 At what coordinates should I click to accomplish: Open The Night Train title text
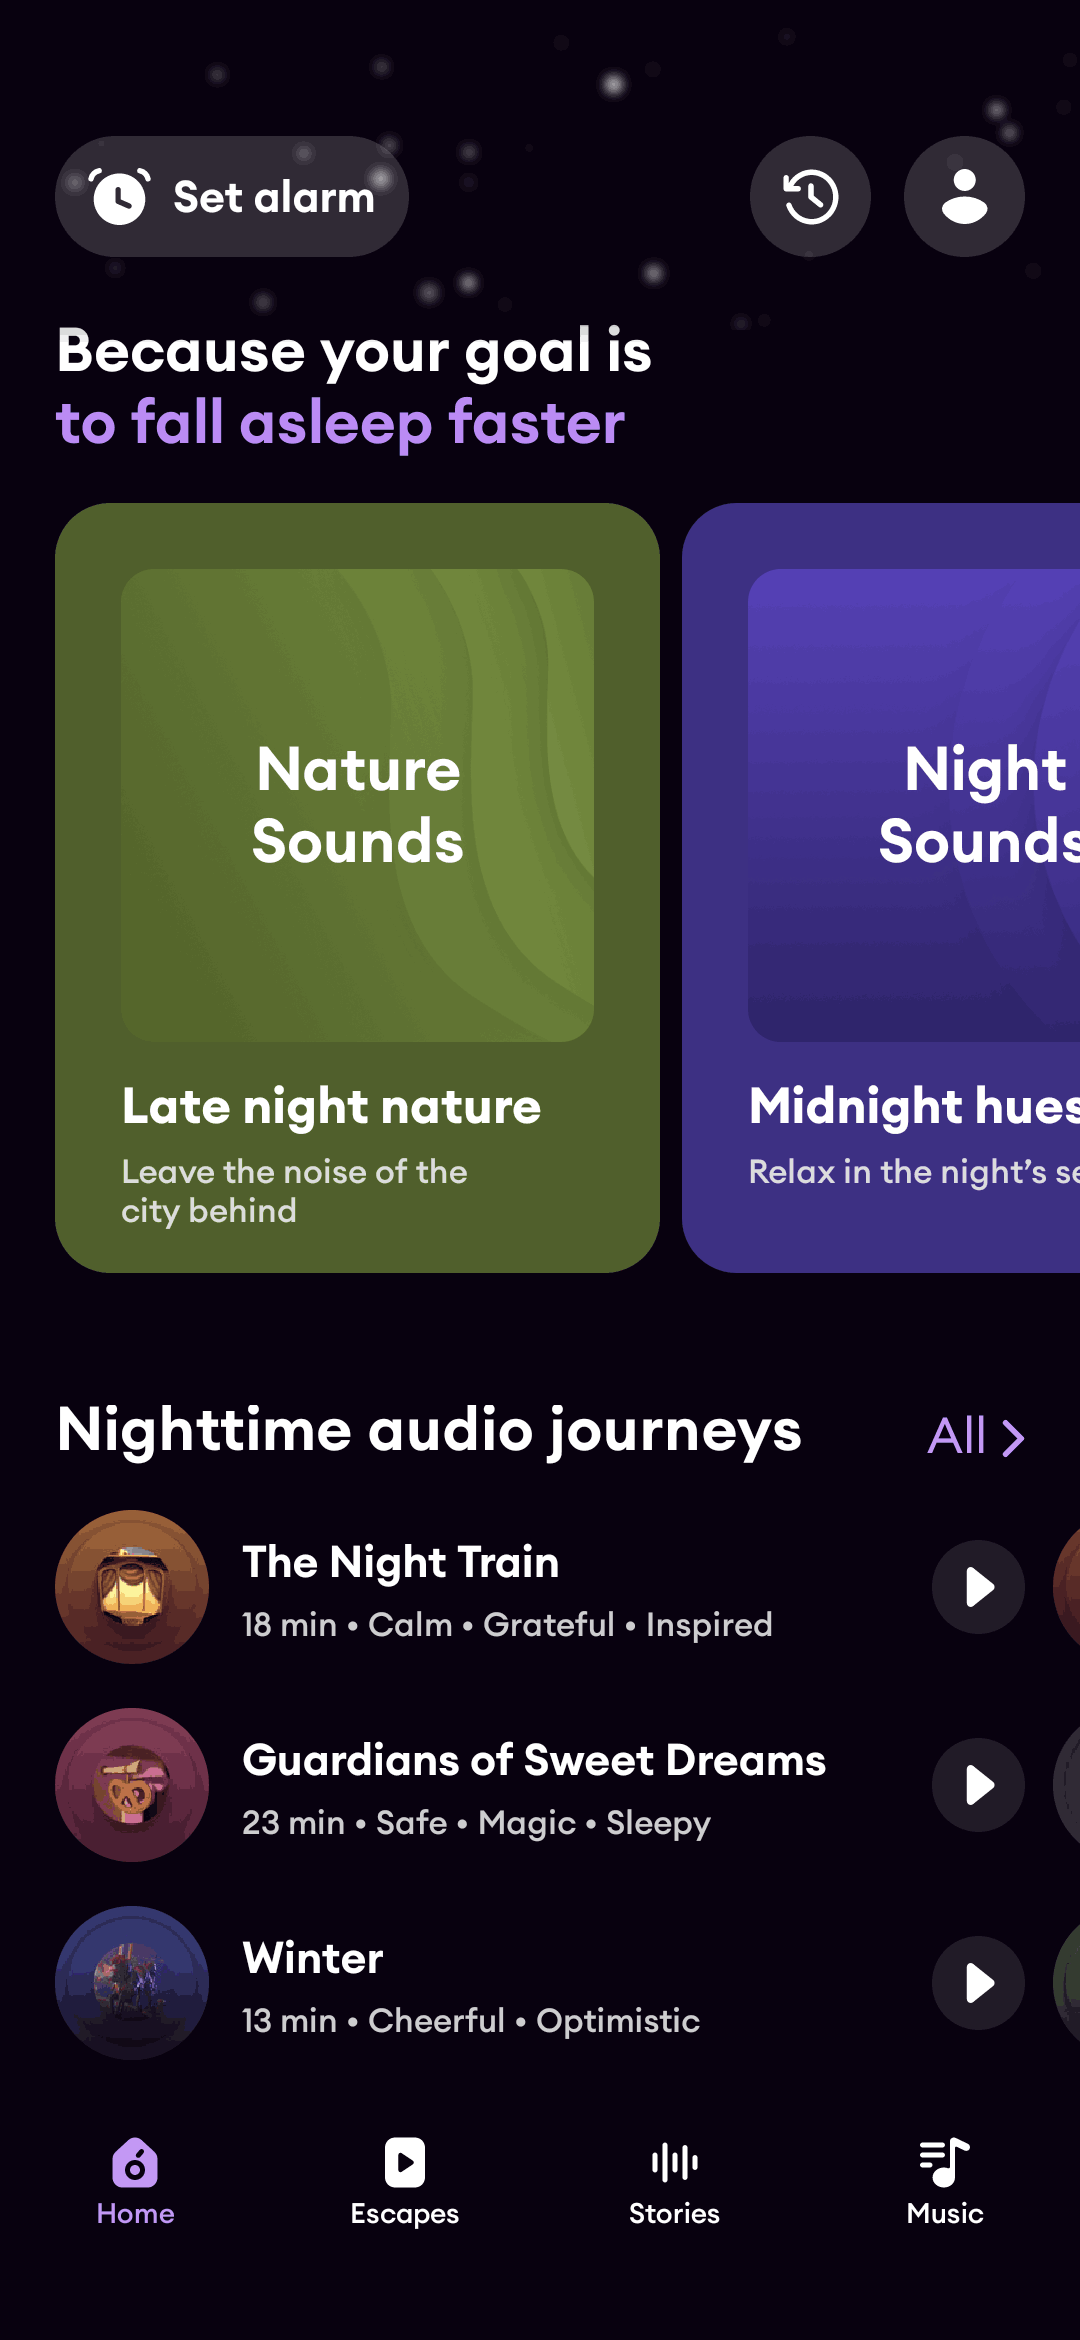tap(401, 1562)
